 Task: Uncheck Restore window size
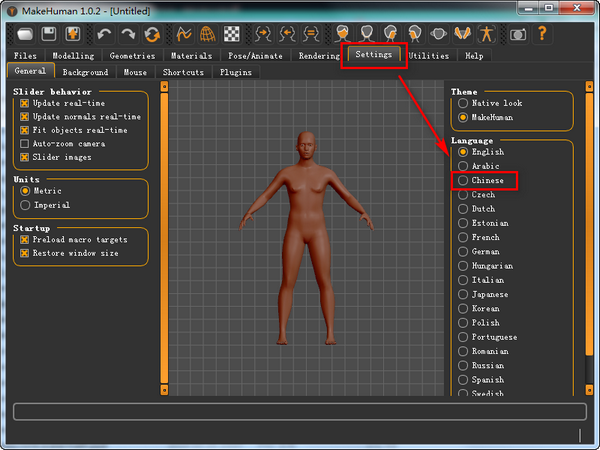[25, 253]
